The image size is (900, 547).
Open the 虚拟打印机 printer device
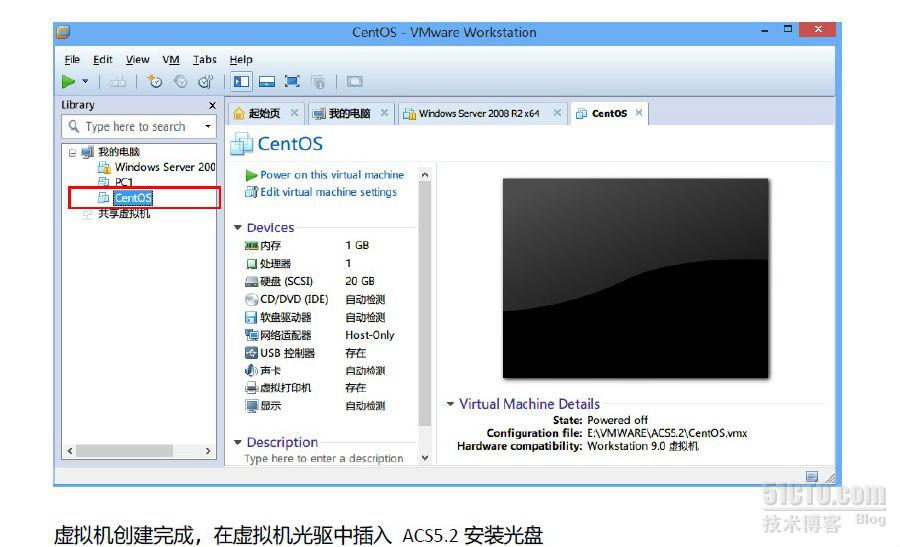pyautogui.click(x=286, y=388)
